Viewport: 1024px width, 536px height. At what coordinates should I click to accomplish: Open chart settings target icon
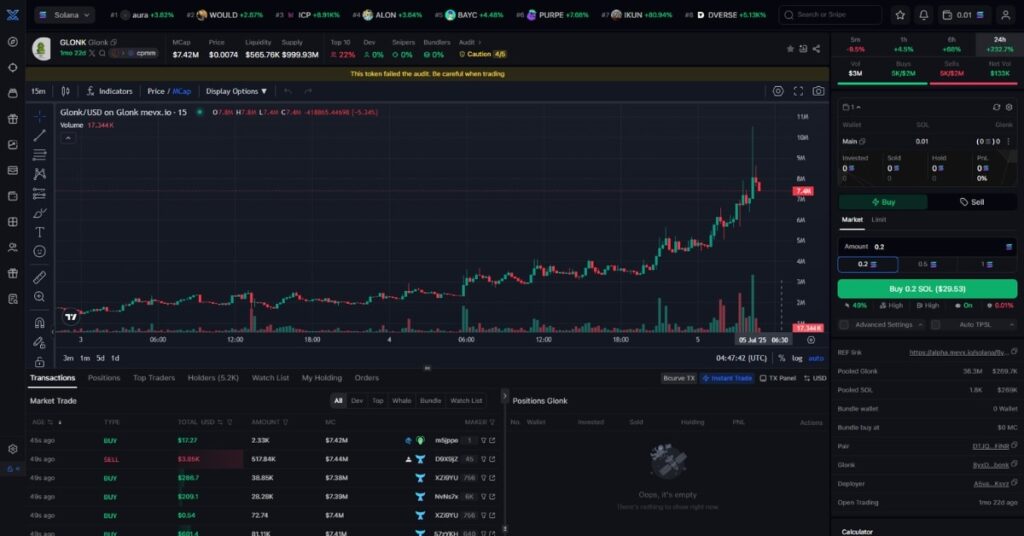tap(778, 91)
